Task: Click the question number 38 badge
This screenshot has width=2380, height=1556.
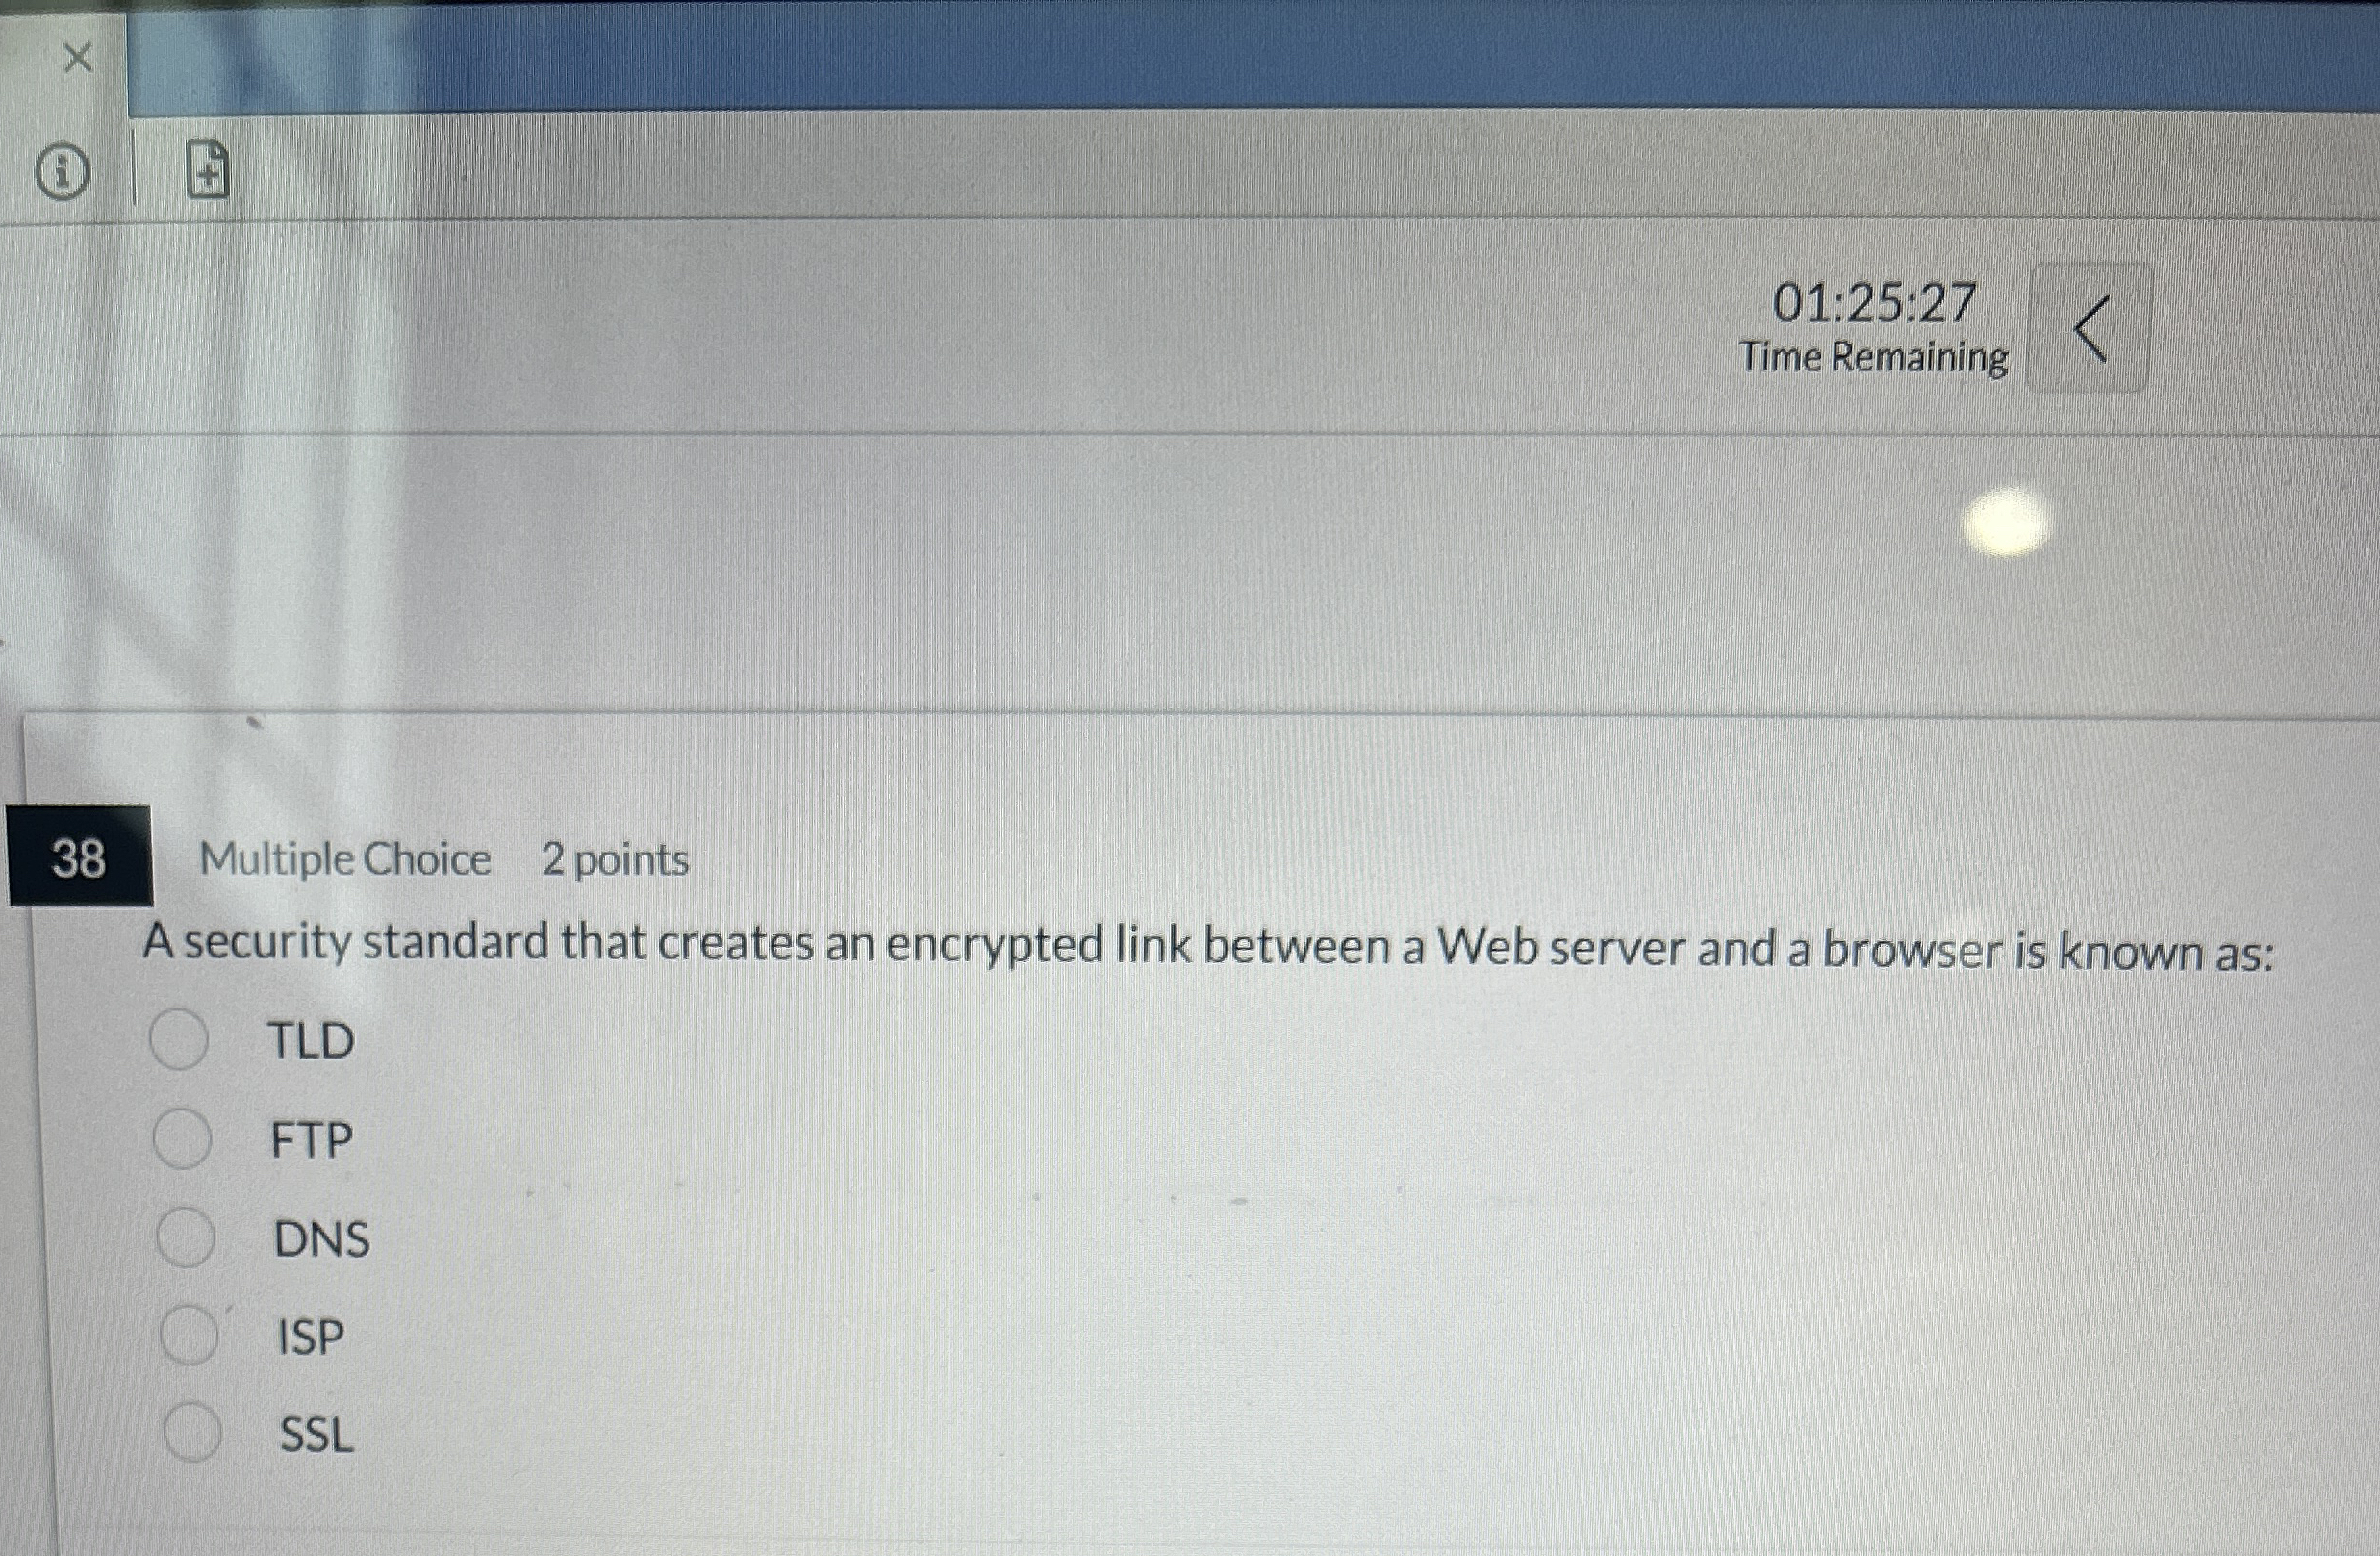Action: (x=79, y=857)
